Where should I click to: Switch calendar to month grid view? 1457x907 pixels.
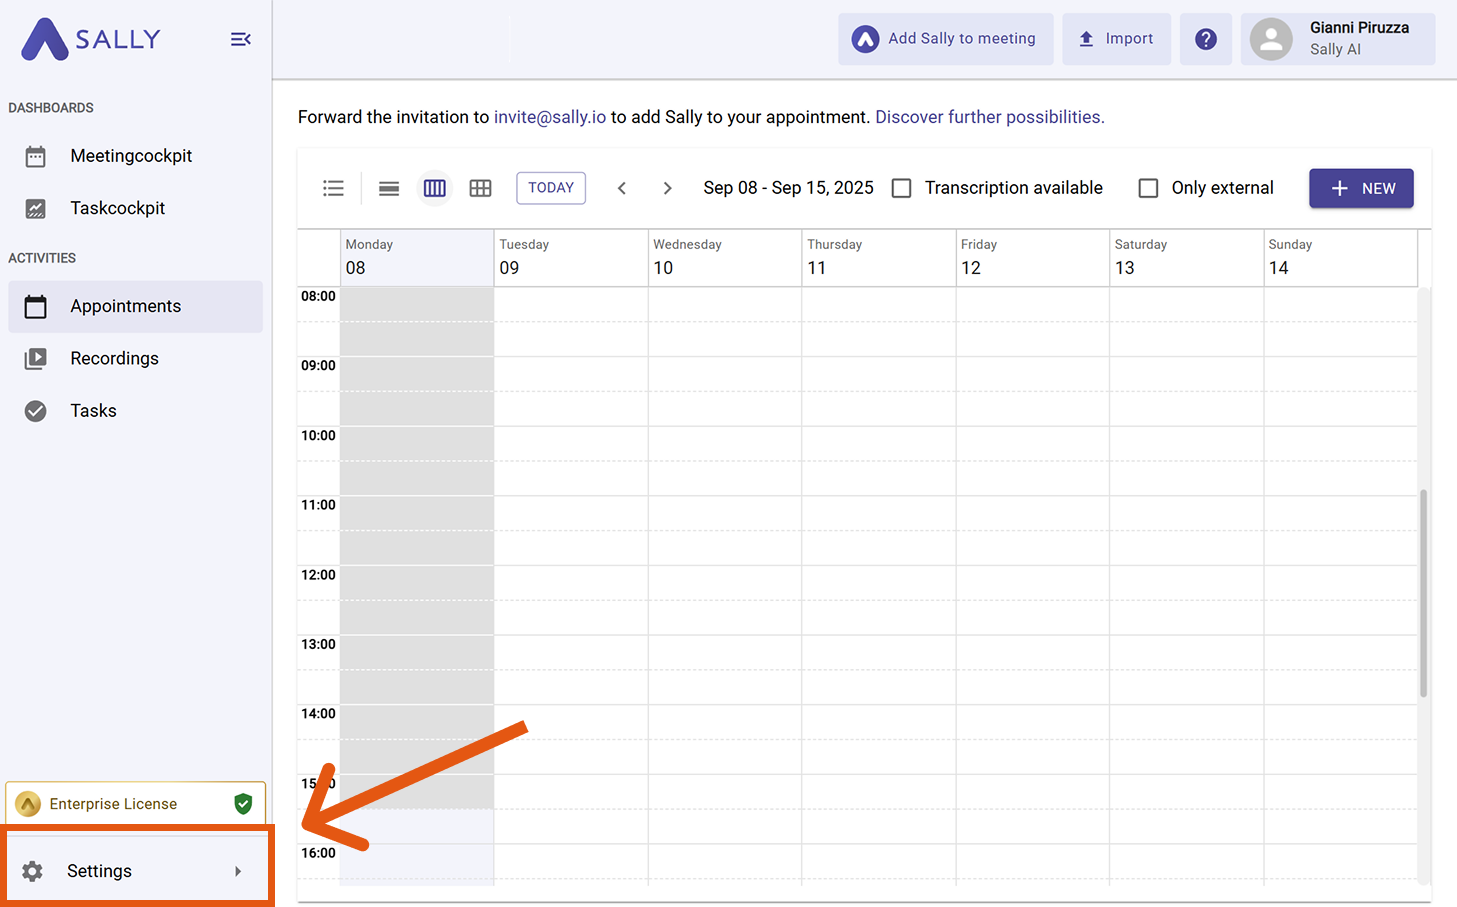pyautogui.click(x=480, y=188)
